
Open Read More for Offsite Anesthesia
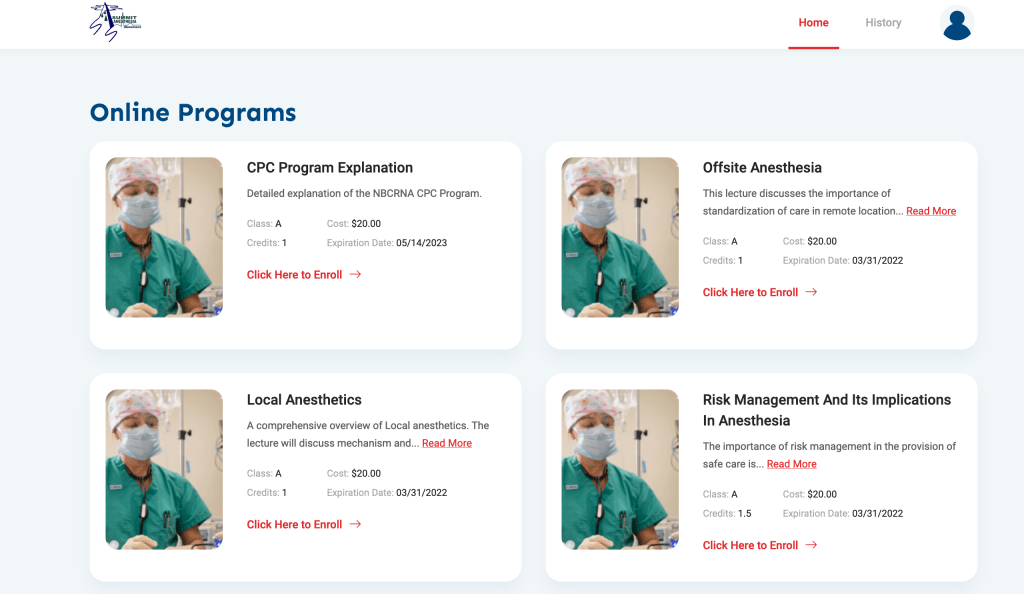[931, 210]
